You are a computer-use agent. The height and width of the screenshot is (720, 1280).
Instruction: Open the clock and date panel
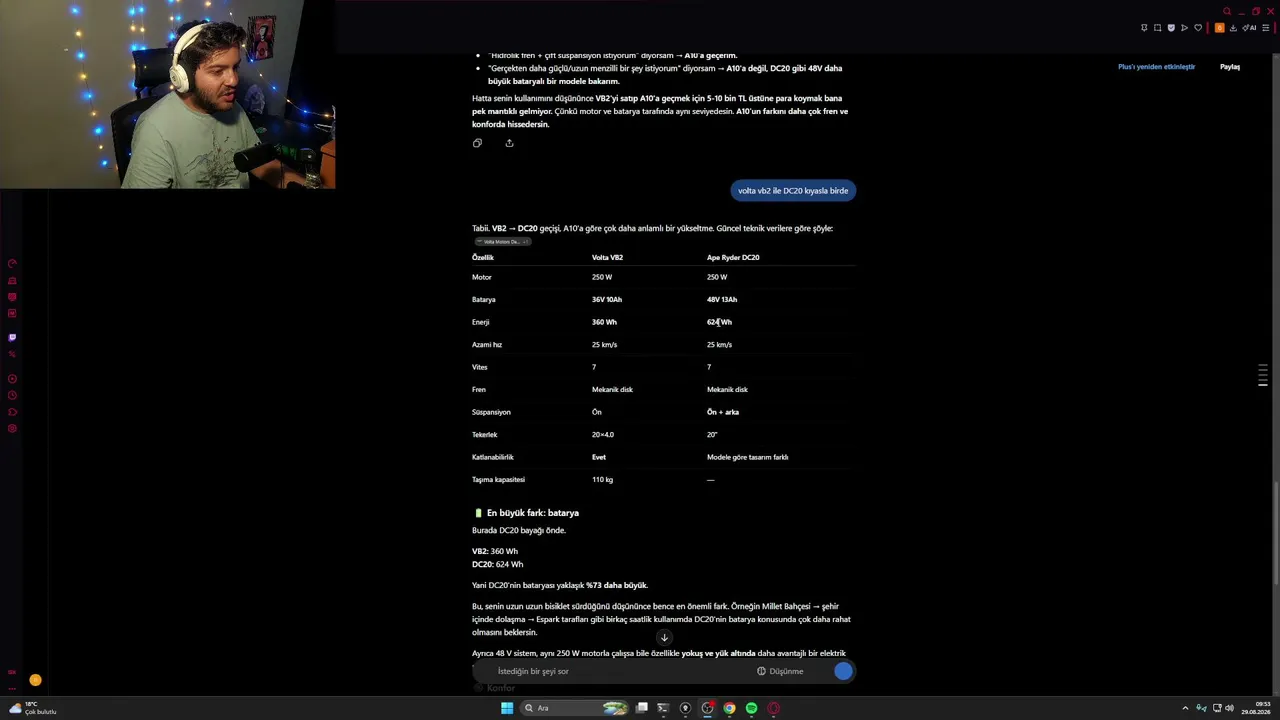point(1256,708)
